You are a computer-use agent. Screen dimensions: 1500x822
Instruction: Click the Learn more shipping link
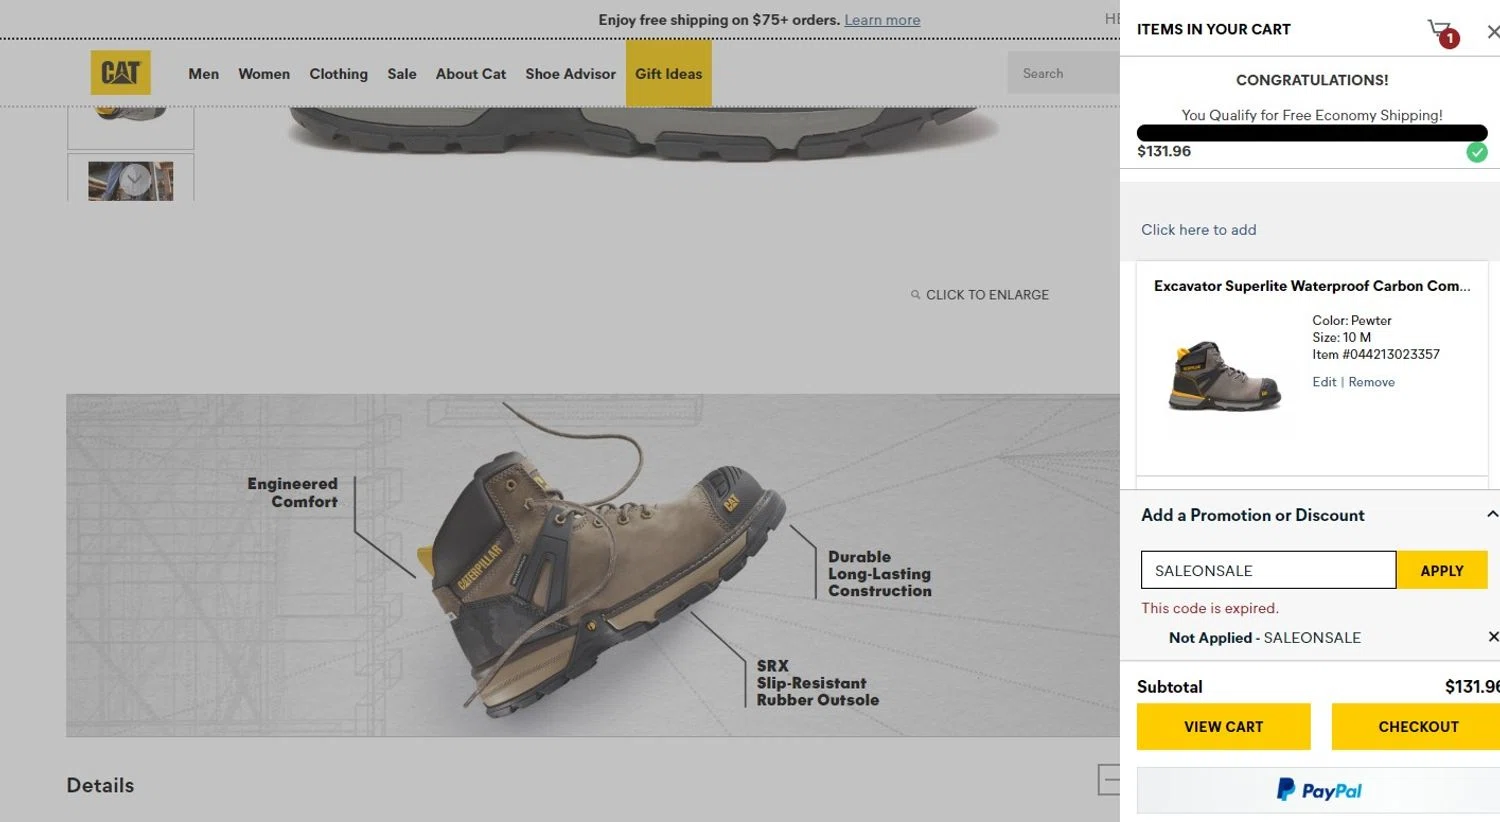pos(882,20)
